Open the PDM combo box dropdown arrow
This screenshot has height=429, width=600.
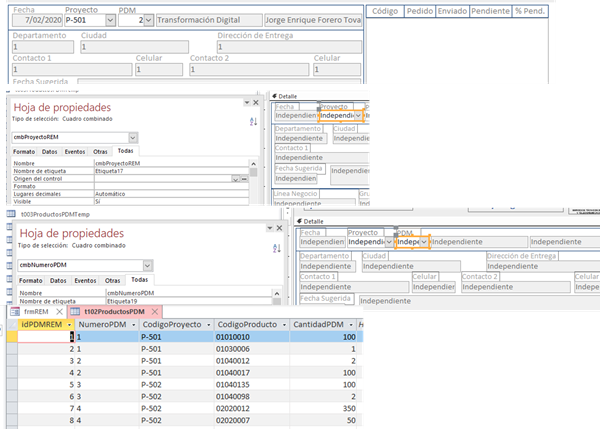[x=148, y=19]
